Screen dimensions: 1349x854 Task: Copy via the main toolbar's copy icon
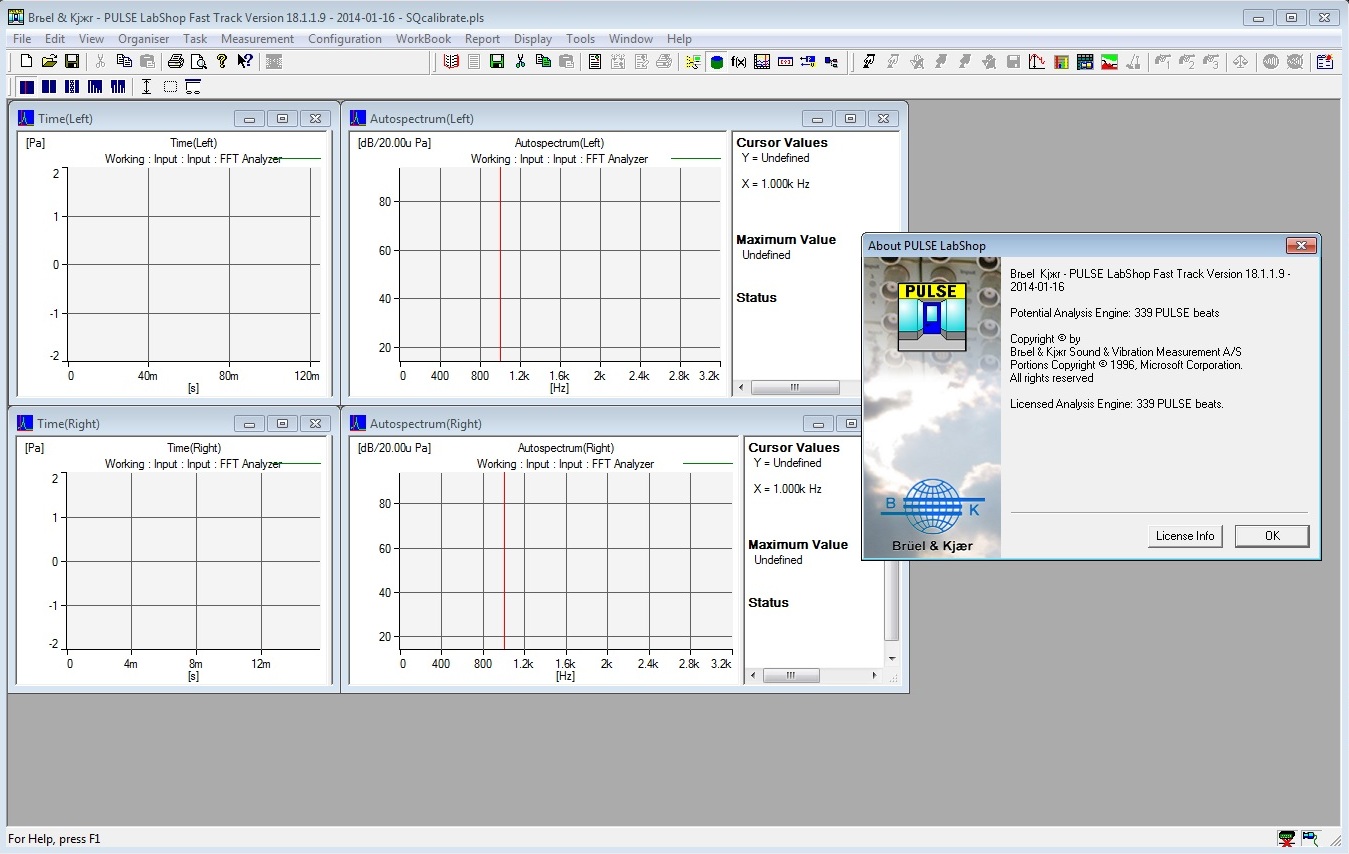[x=123, y=62]
